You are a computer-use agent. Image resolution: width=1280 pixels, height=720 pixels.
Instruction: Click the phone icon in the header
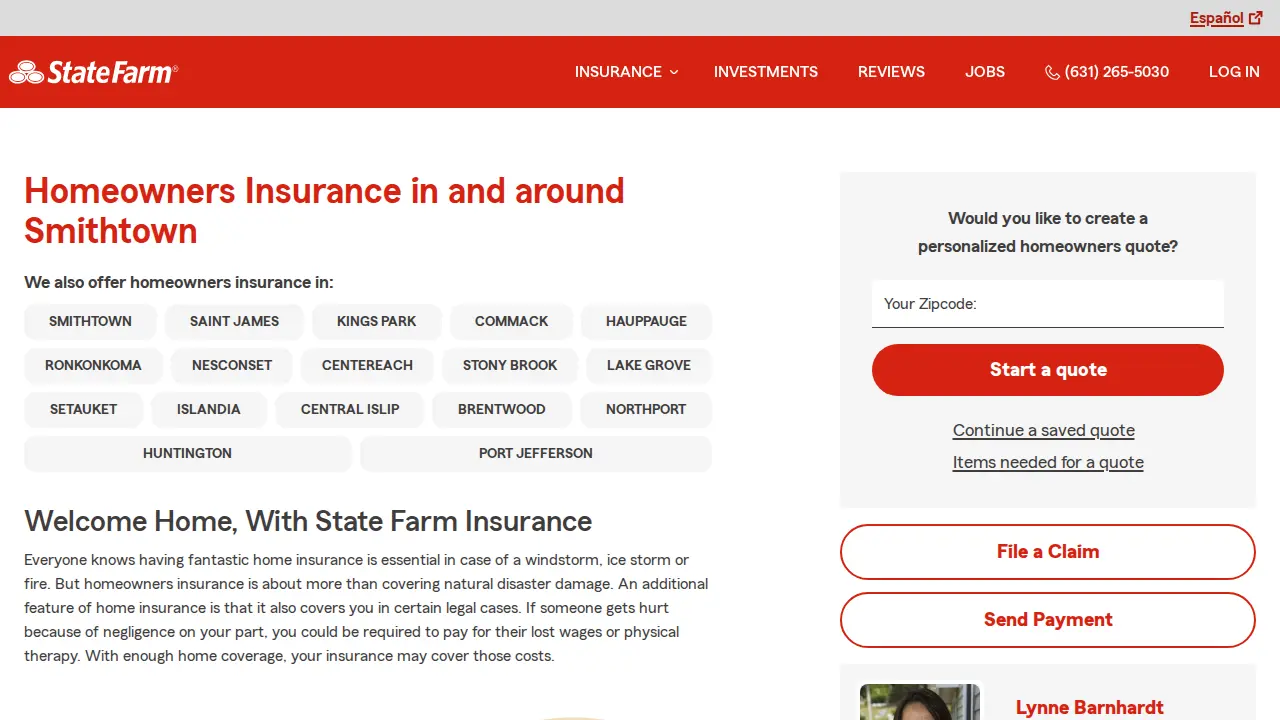(1052, 72)
